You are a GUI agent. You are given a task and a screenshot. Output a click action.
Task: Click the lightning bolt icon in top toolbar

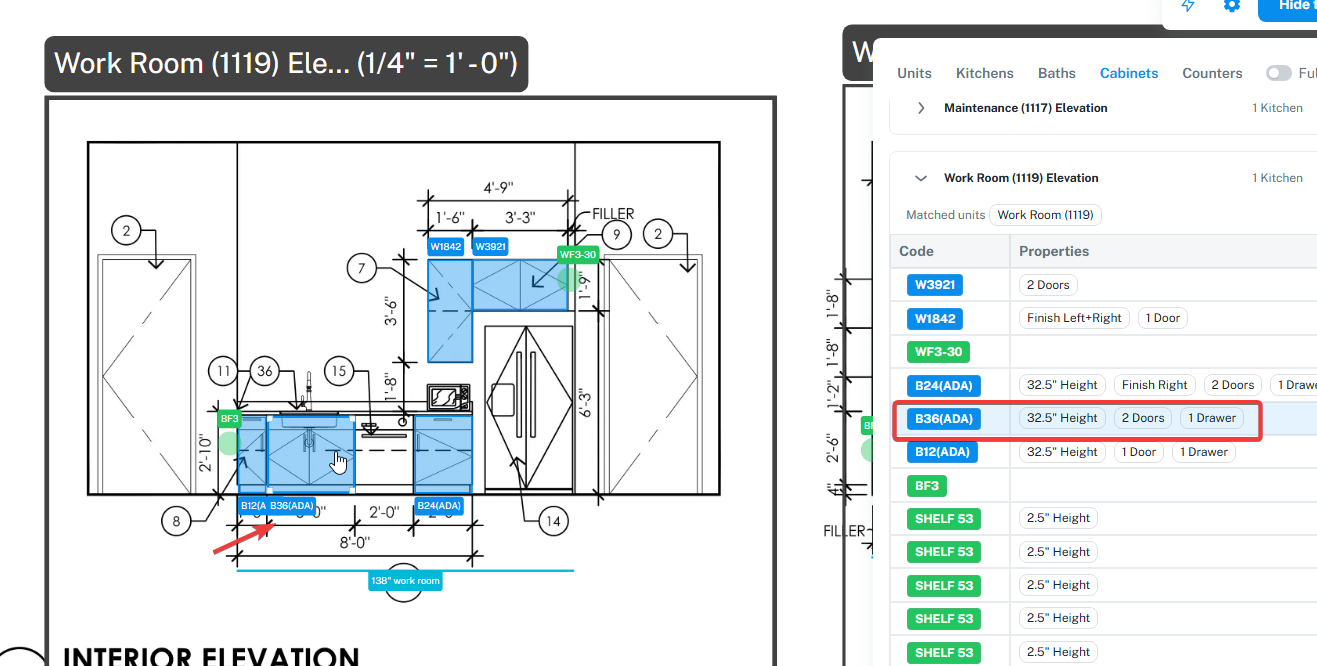[x=1188, y=6]
